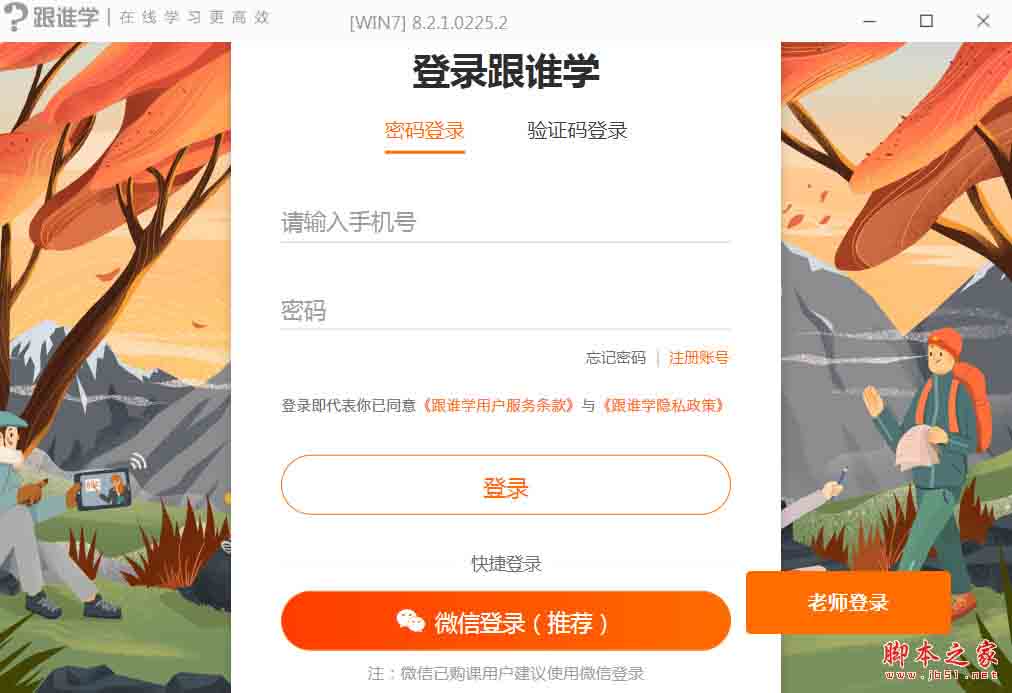The width and height of the screenshot is (1012, 693).
Task: Open the 《跟谁学隐私政策》 link
Action: [x=662, y=405]
